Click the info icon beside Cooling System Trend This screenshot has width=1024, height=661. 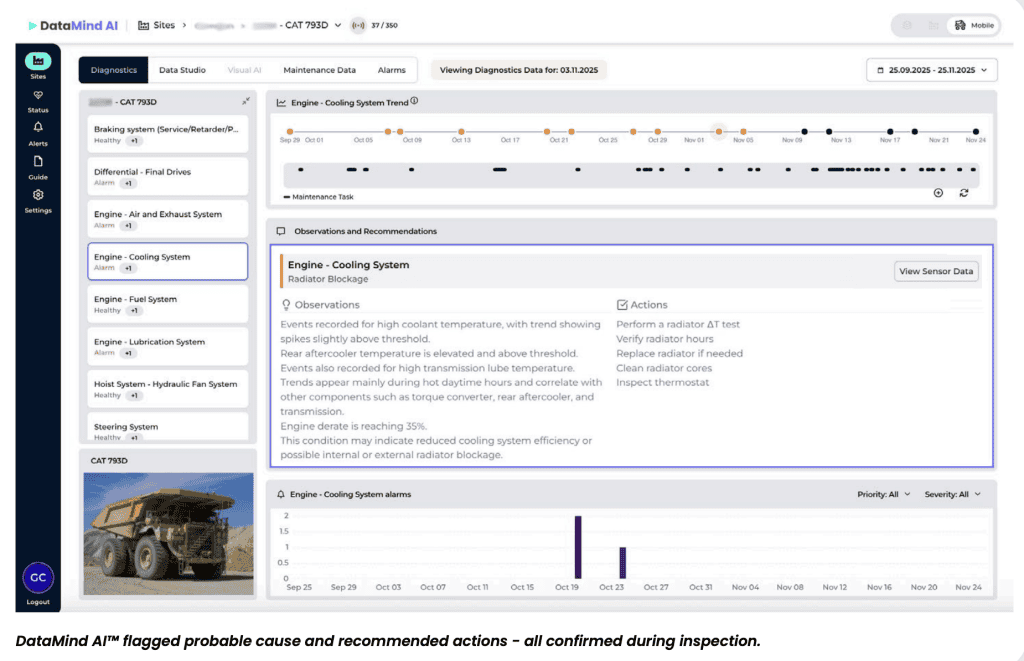[x=414, y=101]
